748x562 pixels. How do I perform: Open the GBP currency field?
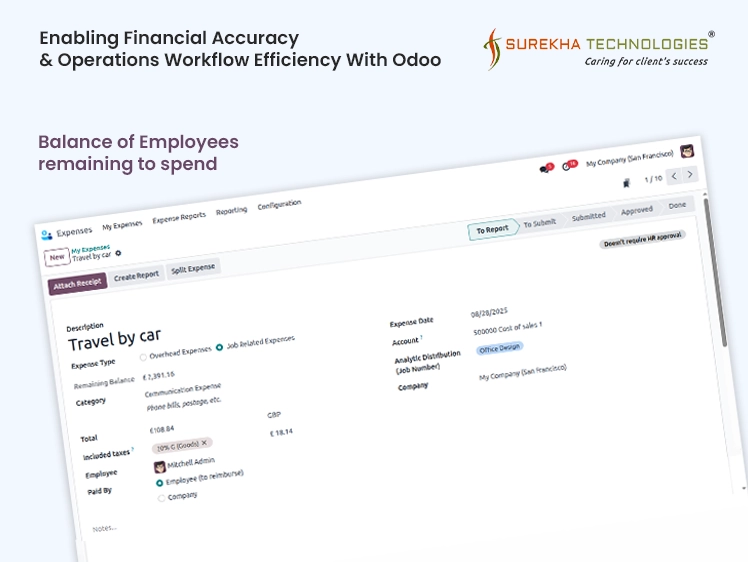coord(274,415)
